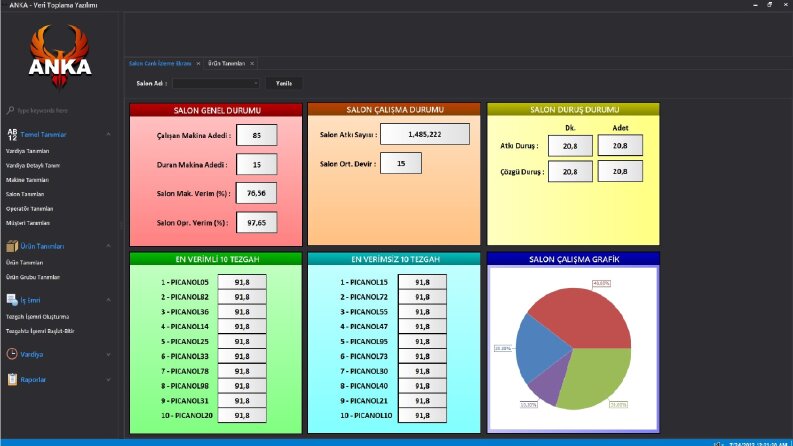Click the Atkı Duruş Adet value field
The image size is (793, 446).
point(620,145)
